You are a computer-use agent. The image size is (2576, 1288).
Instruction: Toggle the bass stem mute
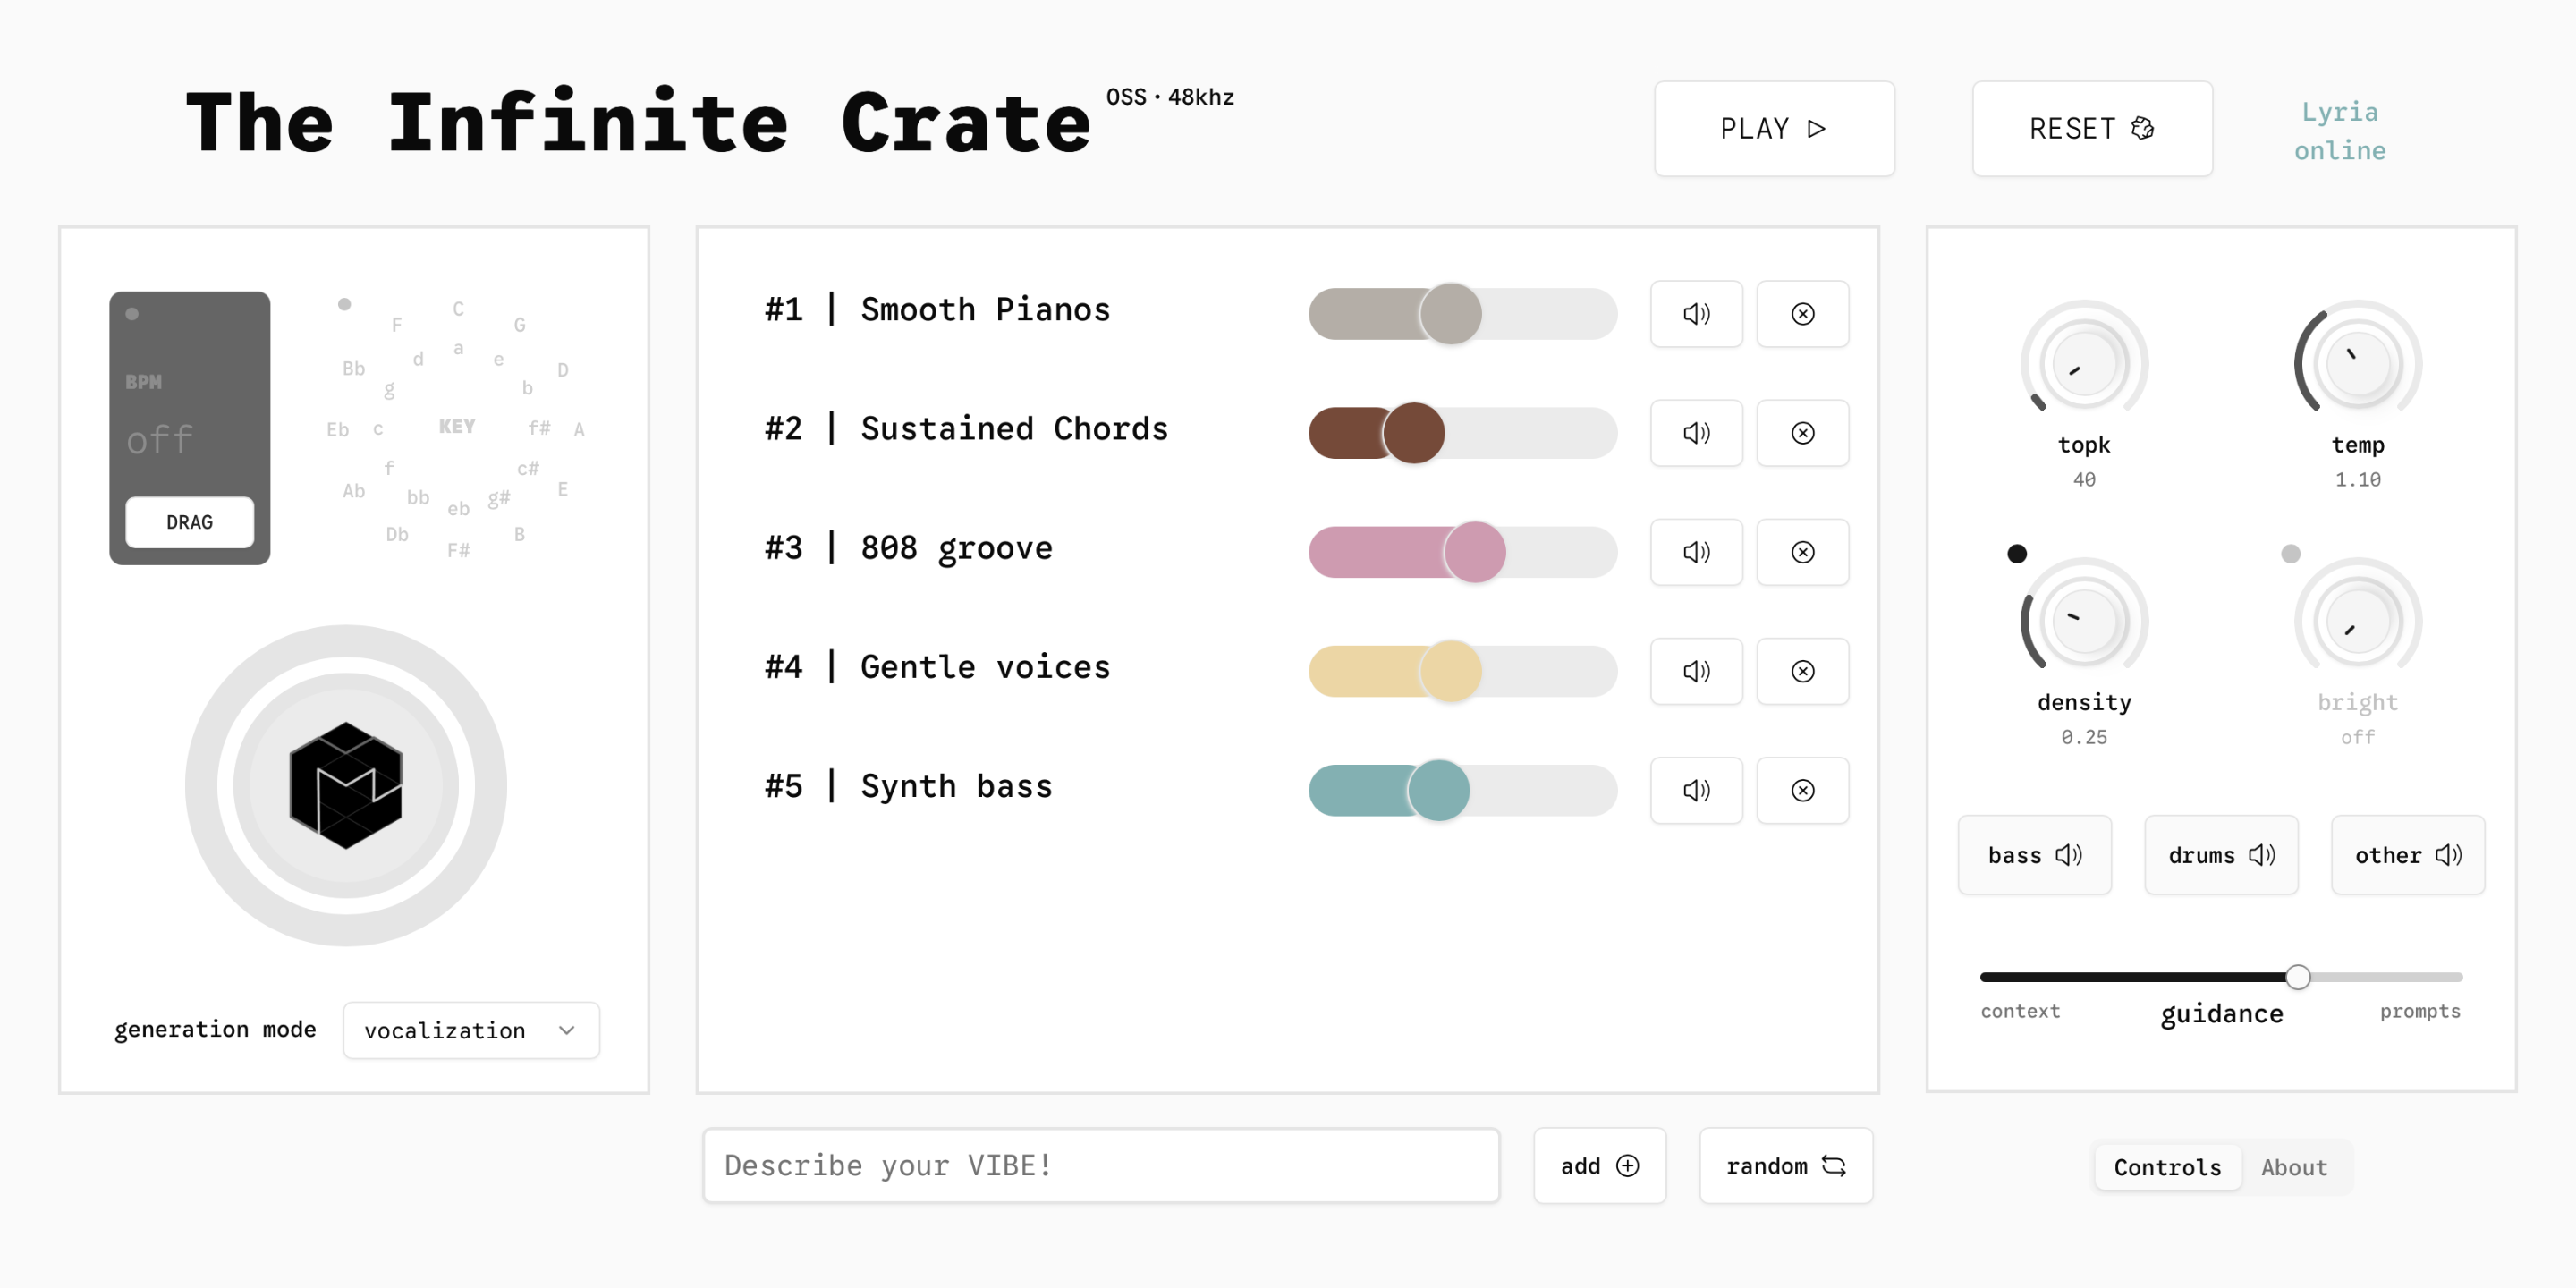tap(2034, 855)
